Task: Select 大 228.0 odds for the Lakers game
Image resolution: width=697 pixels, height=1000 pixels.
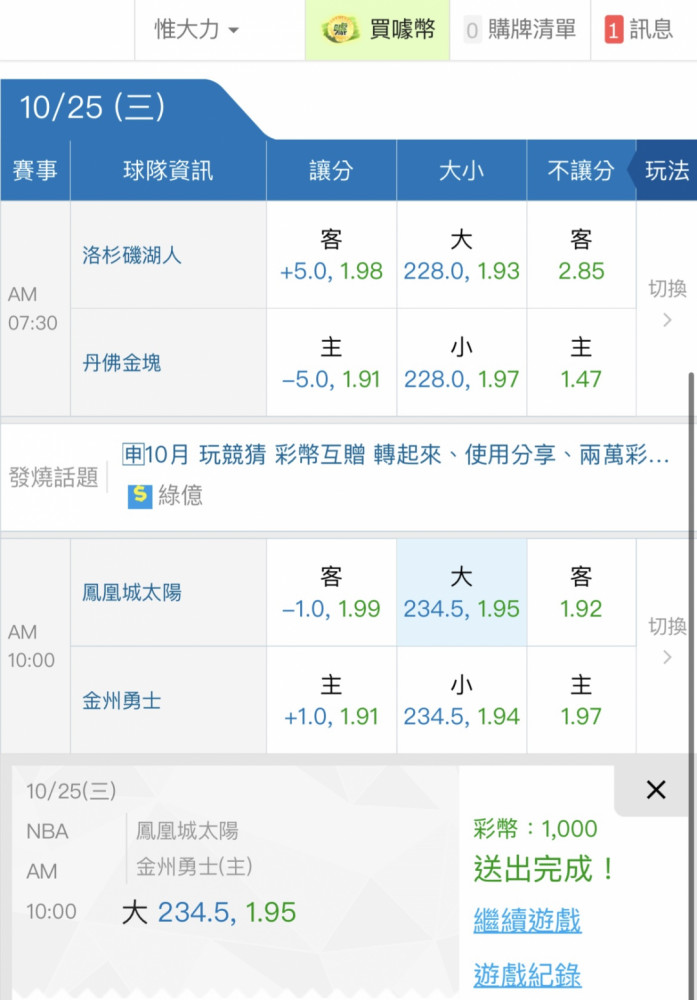Action: pos(461,255)
